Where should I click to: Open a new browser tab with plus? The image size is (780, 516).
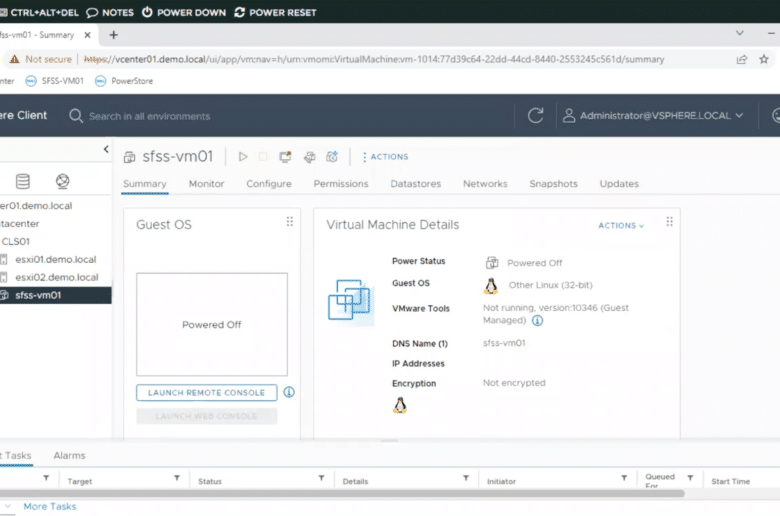113,35
